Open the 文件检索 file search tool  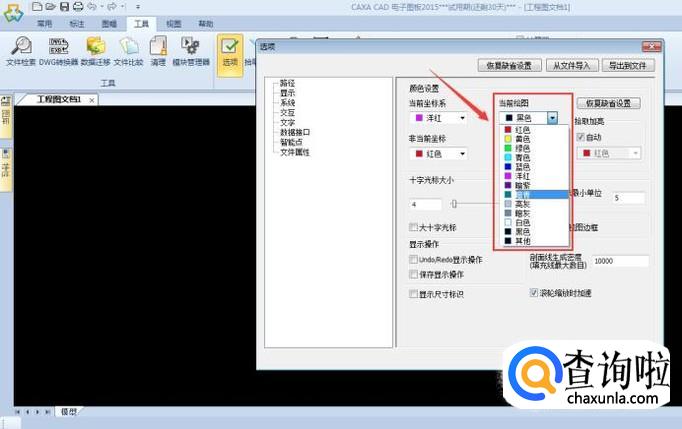[20, 51]
